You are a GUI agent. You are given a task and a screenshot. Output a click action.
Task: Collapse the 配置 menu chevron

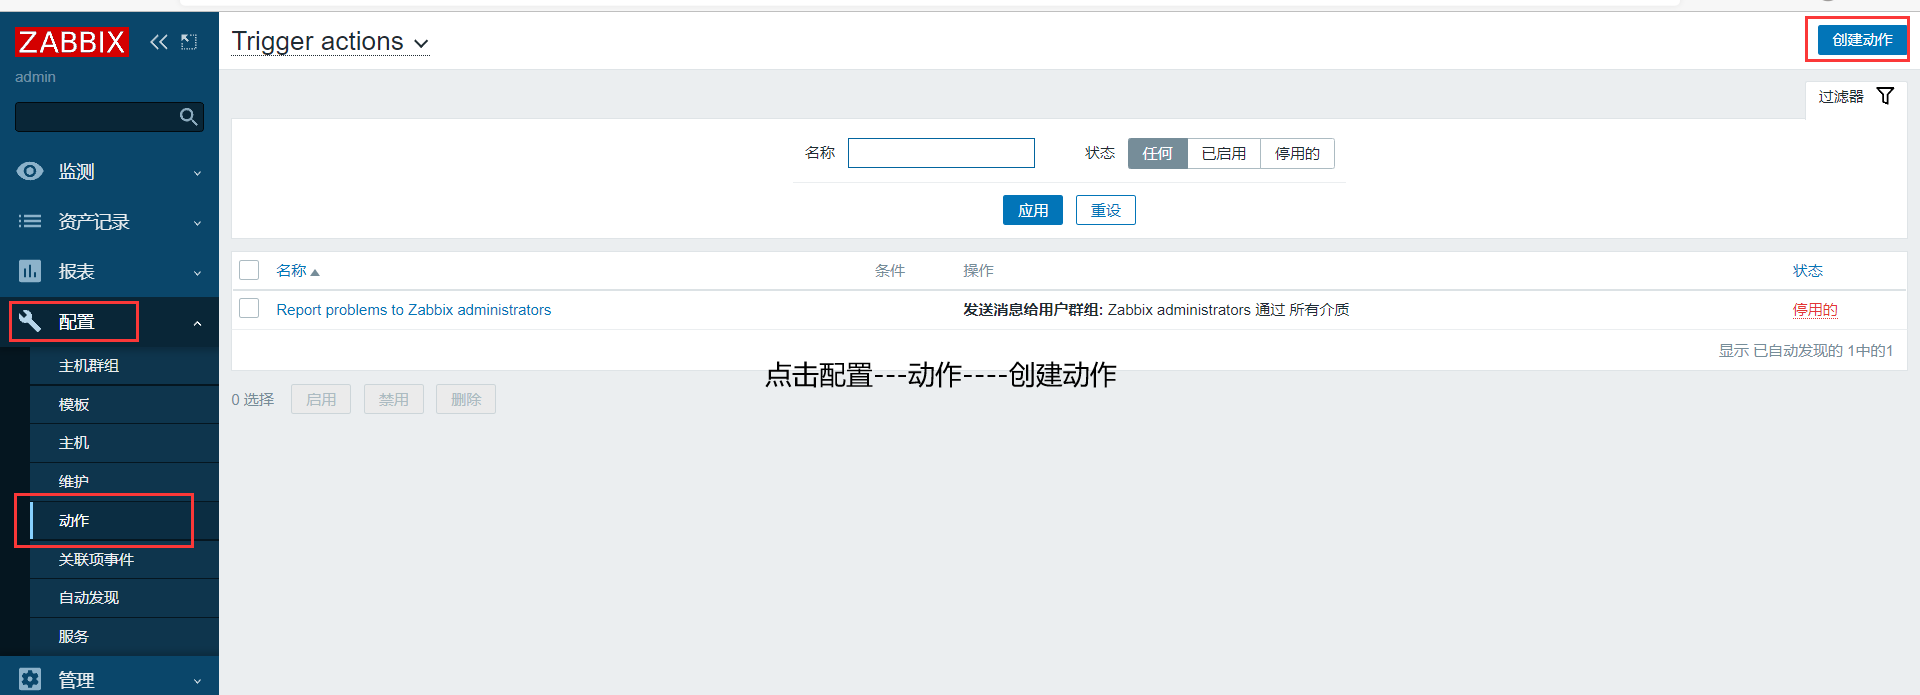(197, 323)
